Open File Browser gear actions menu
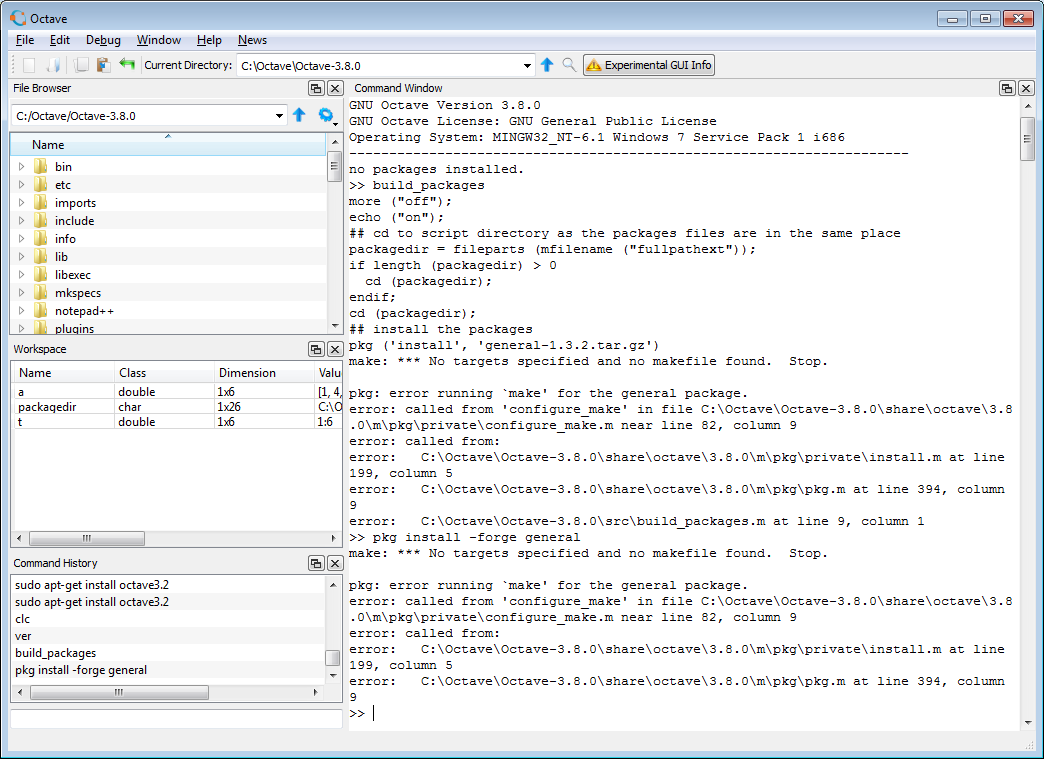The width and height of the screenshot is (1044, 759). 326,116
